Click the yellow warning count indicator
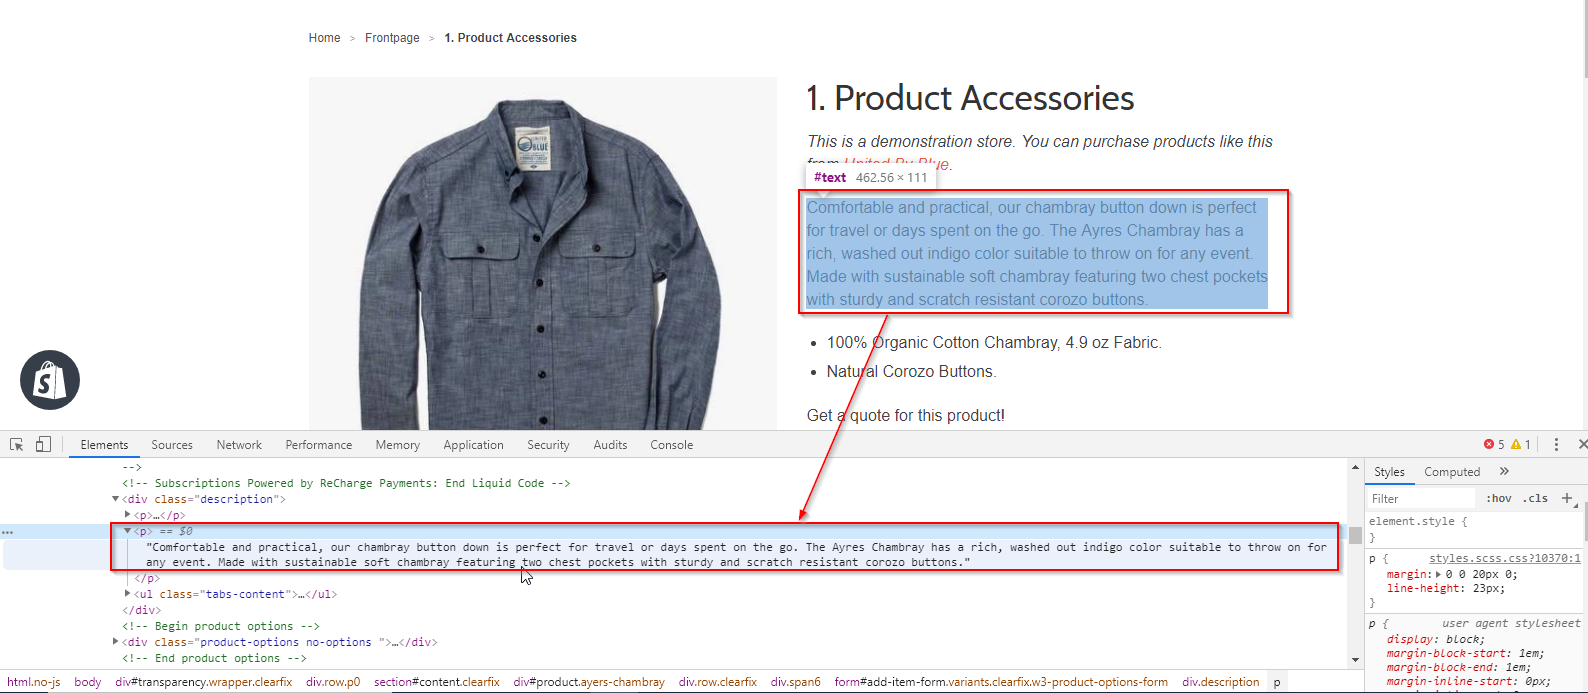1588x693 pixels. point(1521,444)
